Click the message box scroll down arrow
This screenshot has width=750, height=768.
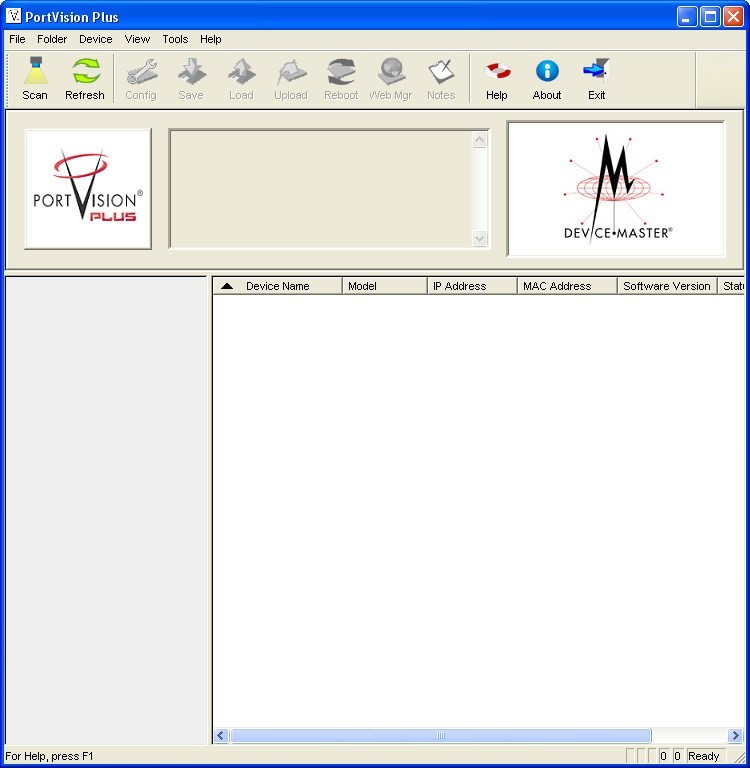(480, 239)
